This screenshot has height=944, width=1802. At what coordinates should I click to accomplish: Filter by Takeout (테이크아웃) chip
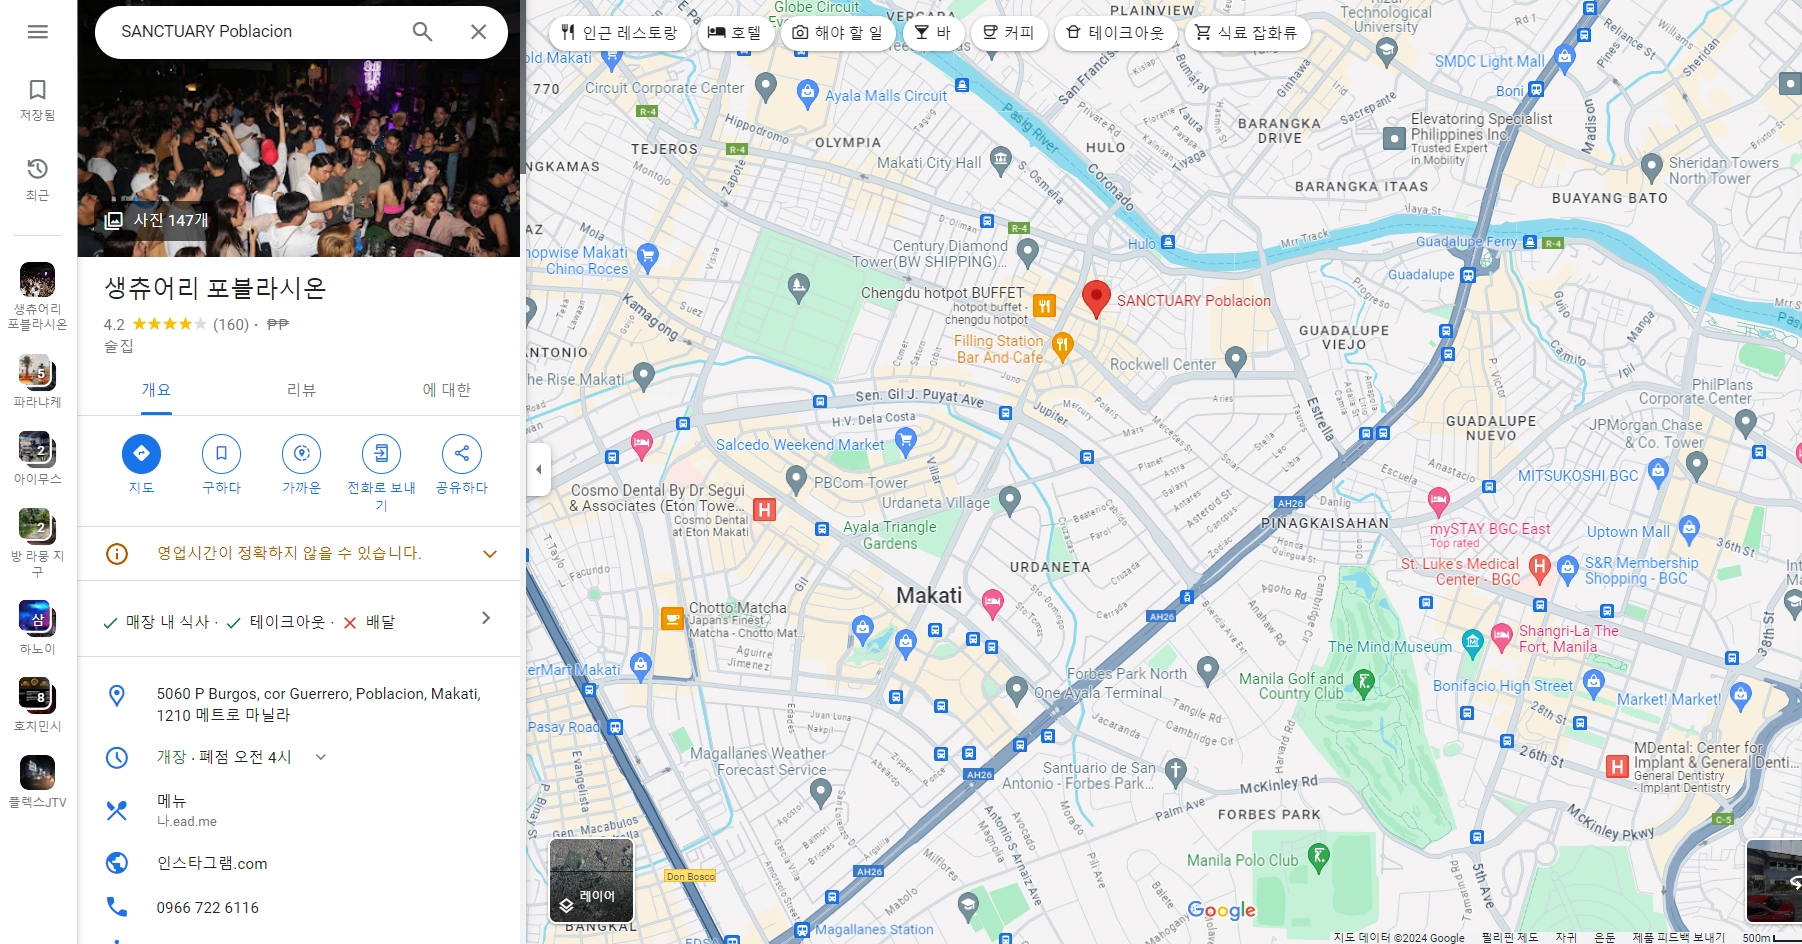pyautogui.click(x=1115, y=32)
